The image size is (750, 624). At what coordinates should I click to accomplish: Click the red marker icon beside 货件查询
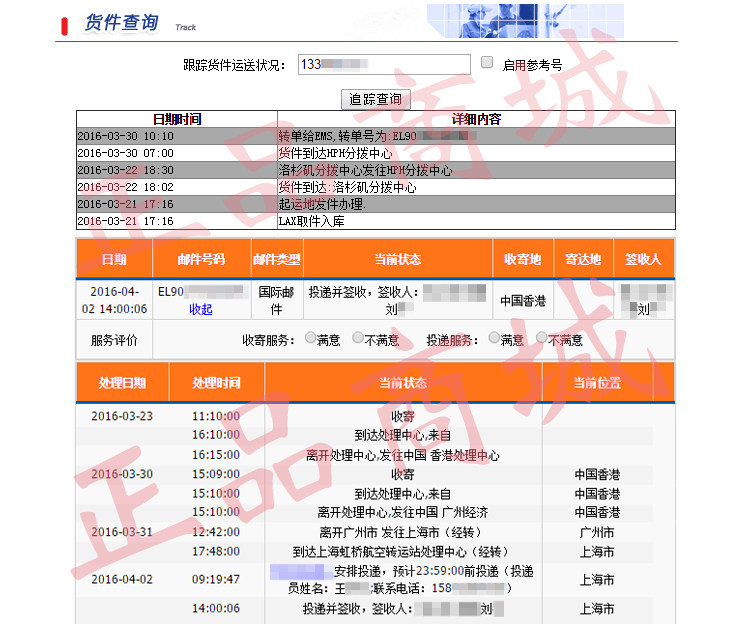point(65,26)
